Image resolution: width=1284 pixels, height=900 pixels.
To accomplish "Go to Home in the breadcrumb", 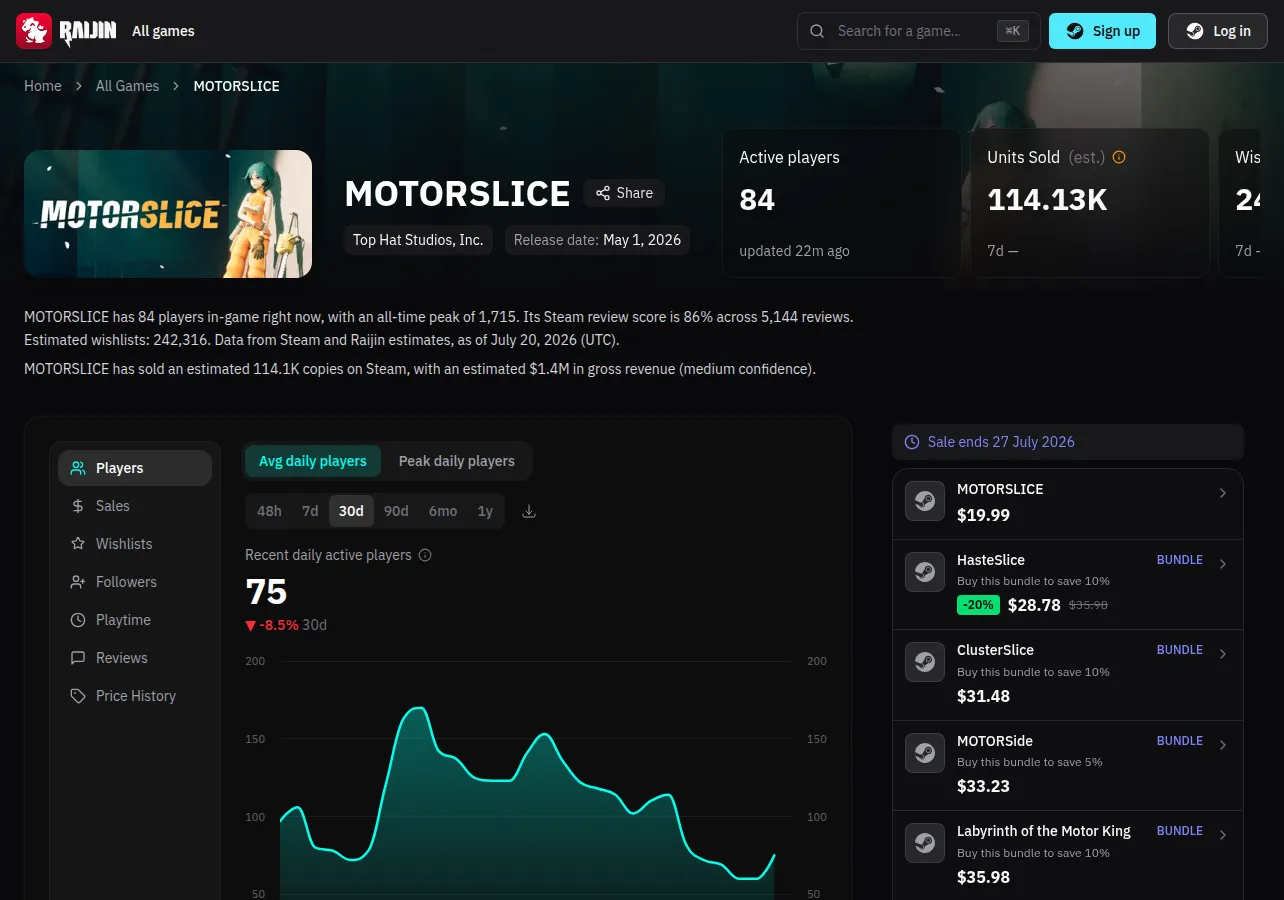I will [x=43, y=86].
